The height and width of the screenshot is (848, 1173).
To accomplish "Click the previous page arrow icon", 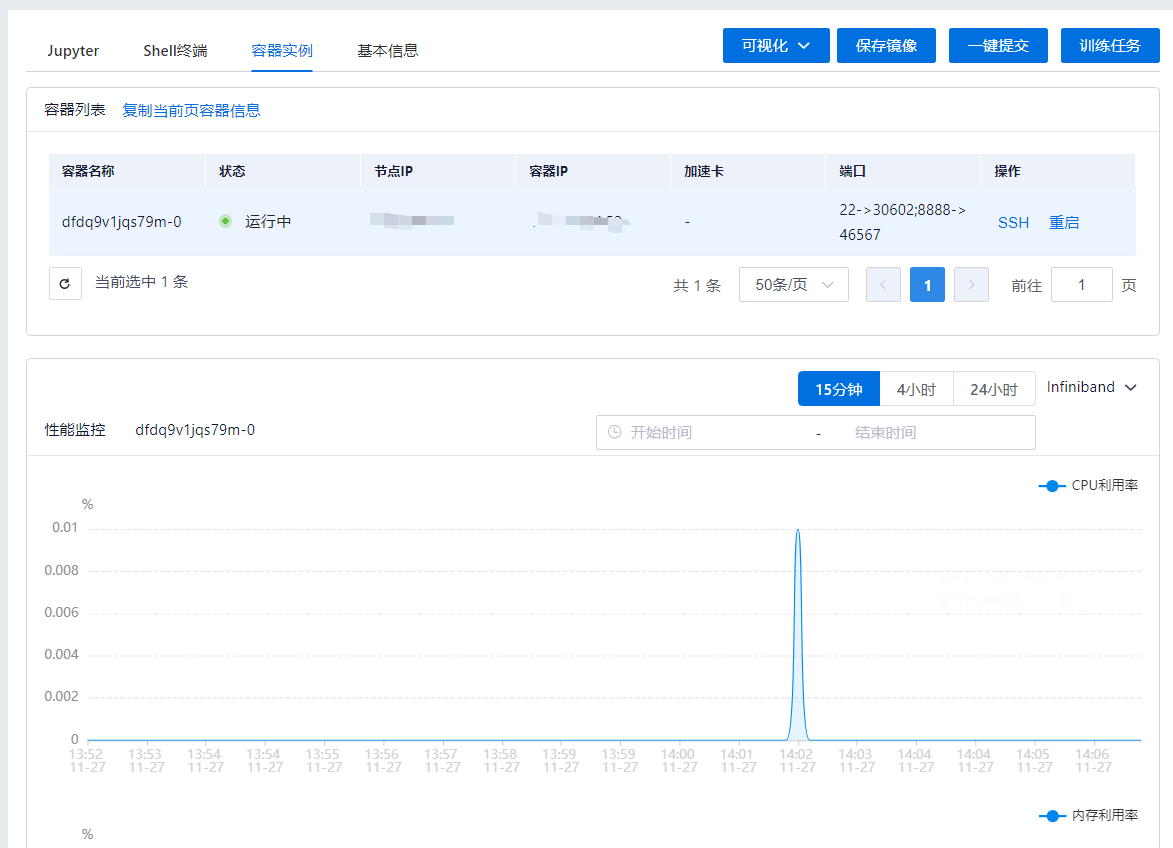I will pyautogui.click(x=883, y=285).
